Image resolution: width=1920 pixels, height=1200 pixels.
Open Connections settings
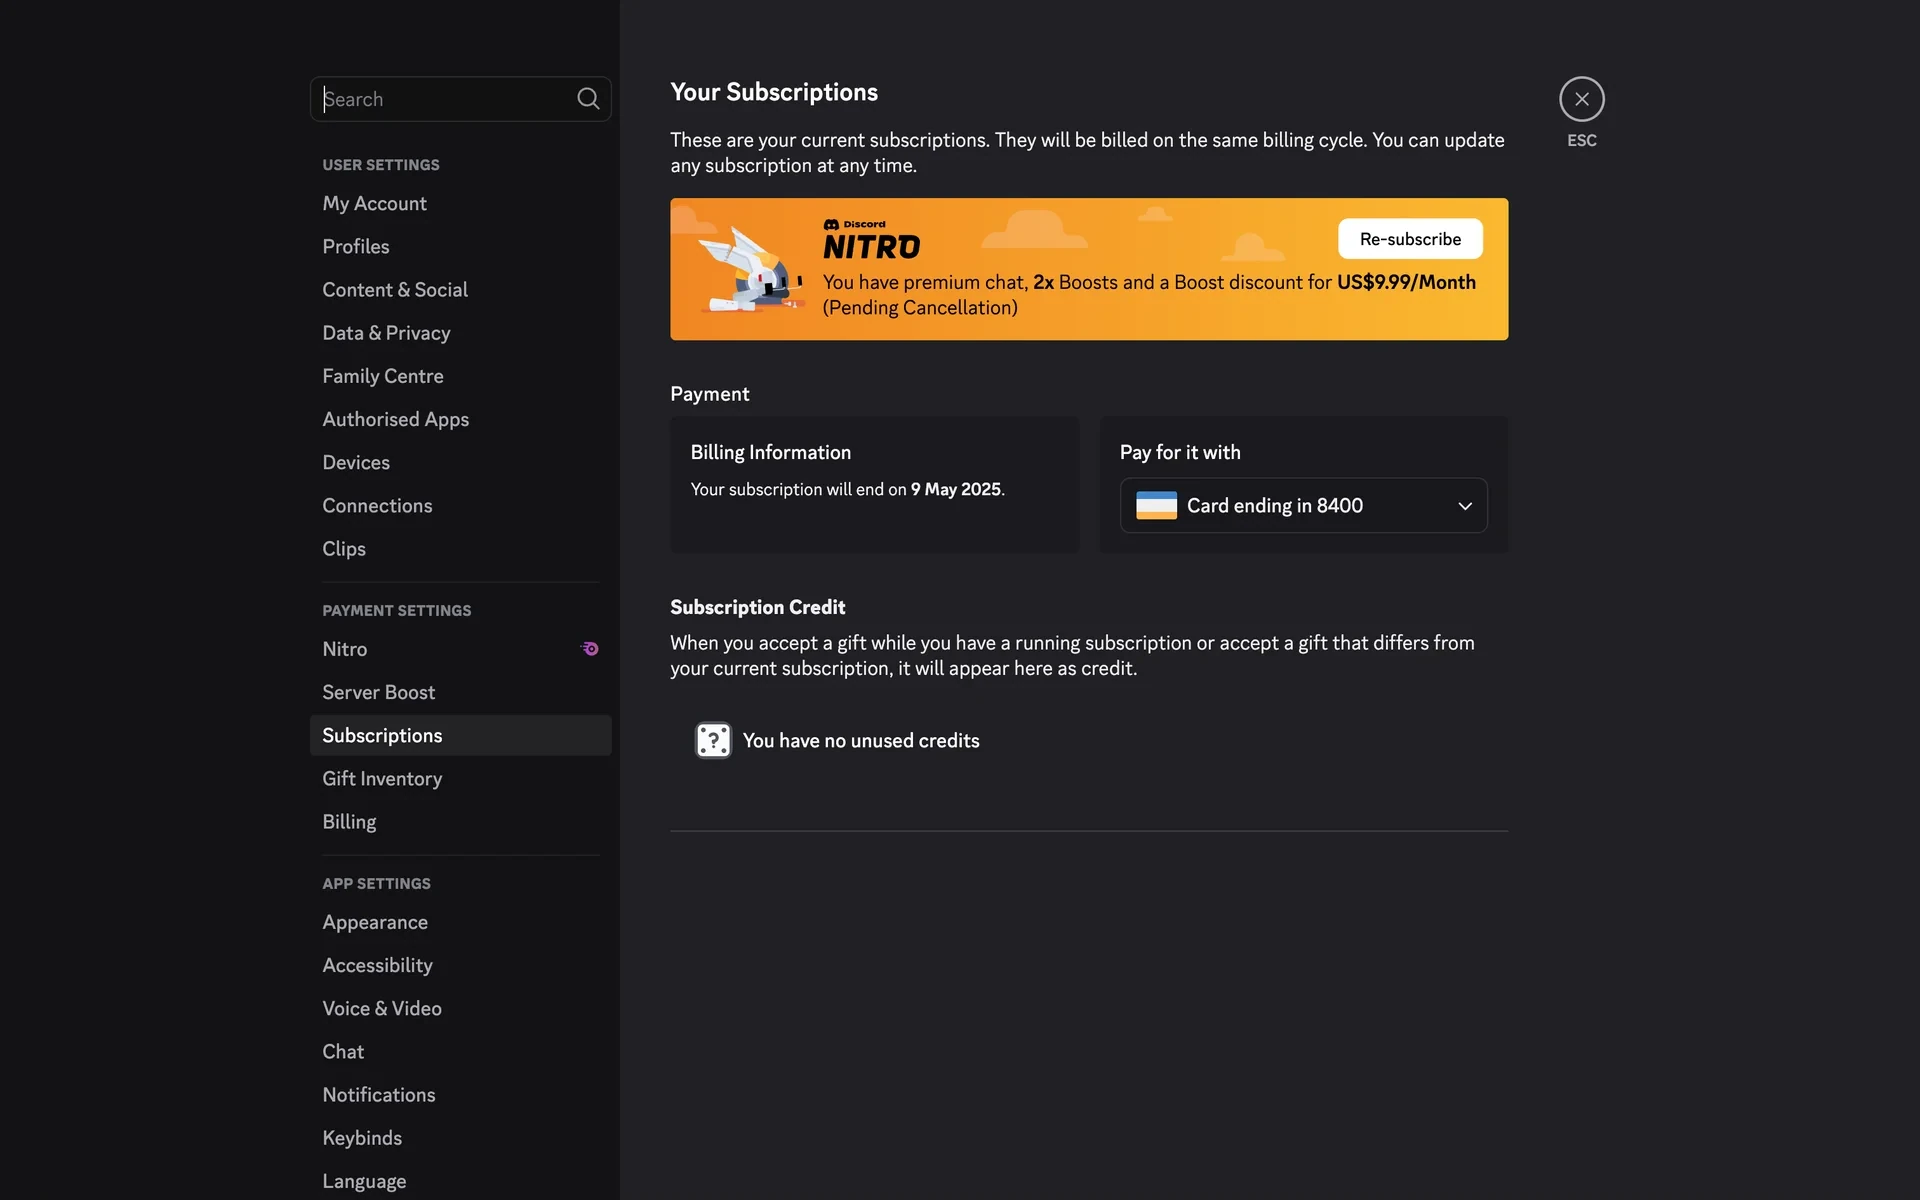pos(460,506)
